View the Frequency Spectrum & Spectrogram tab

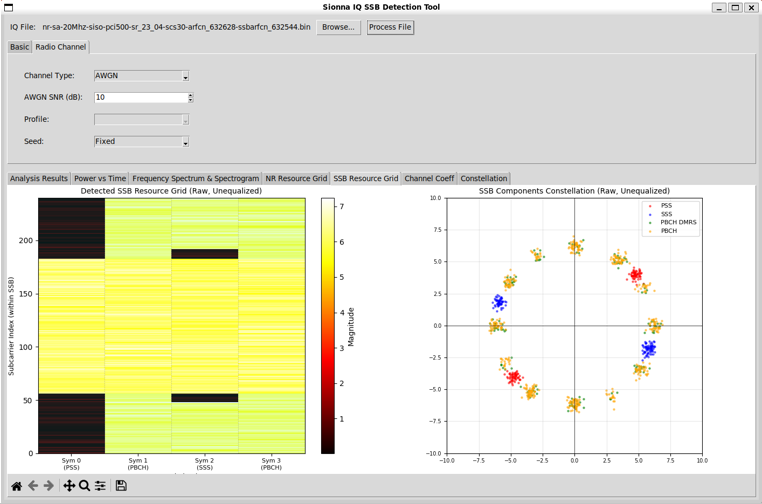point(195,179)
